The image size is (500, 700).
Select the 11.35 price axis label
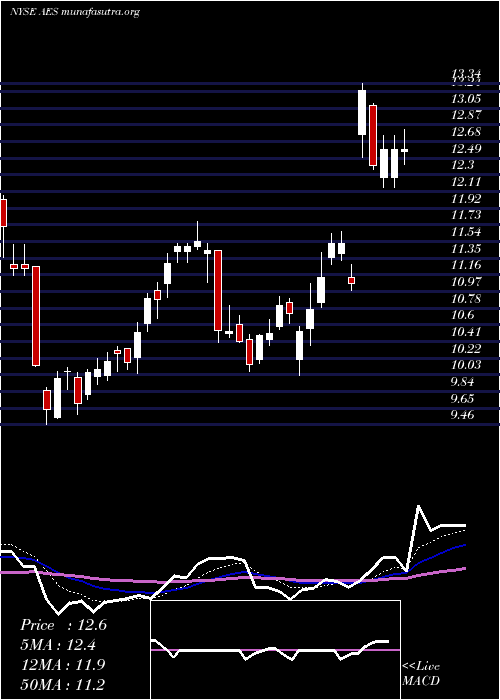point(466,249)
